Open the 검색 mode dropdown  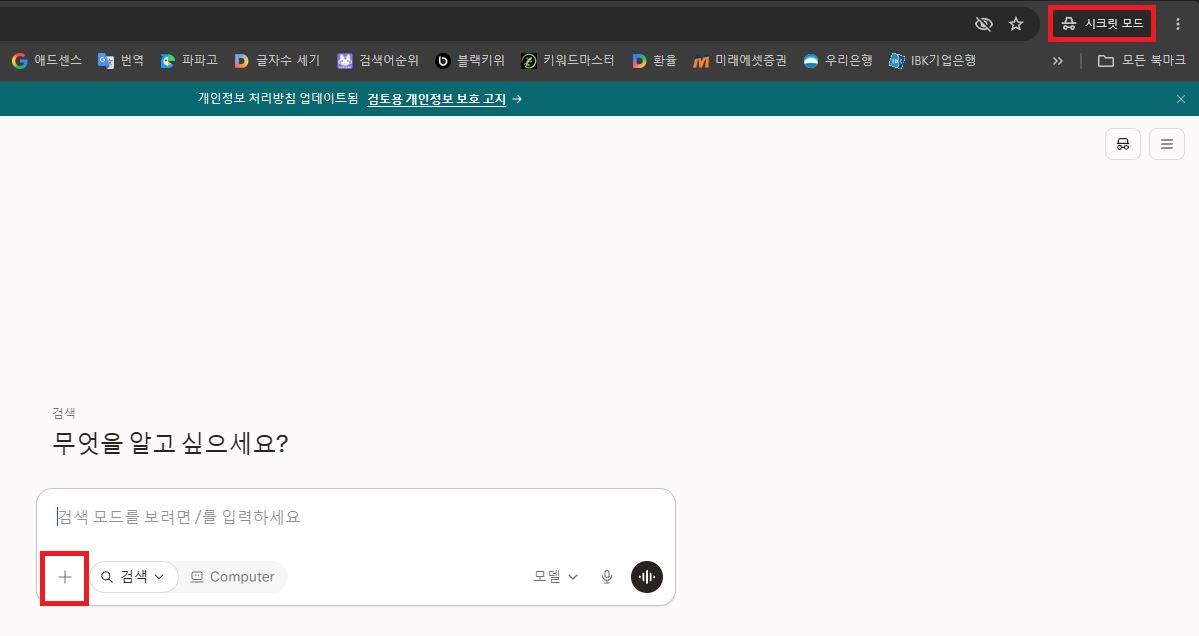point(134,577)
